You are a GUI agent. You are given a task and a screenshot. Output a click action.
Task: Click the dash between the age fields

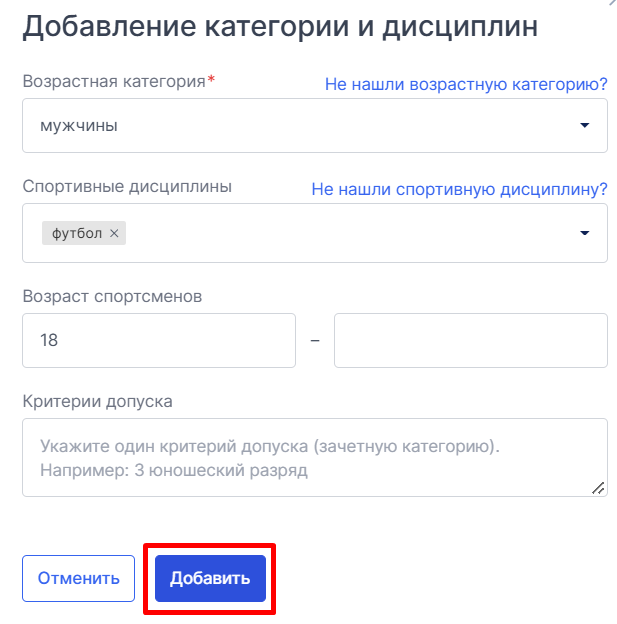point(315,341)
